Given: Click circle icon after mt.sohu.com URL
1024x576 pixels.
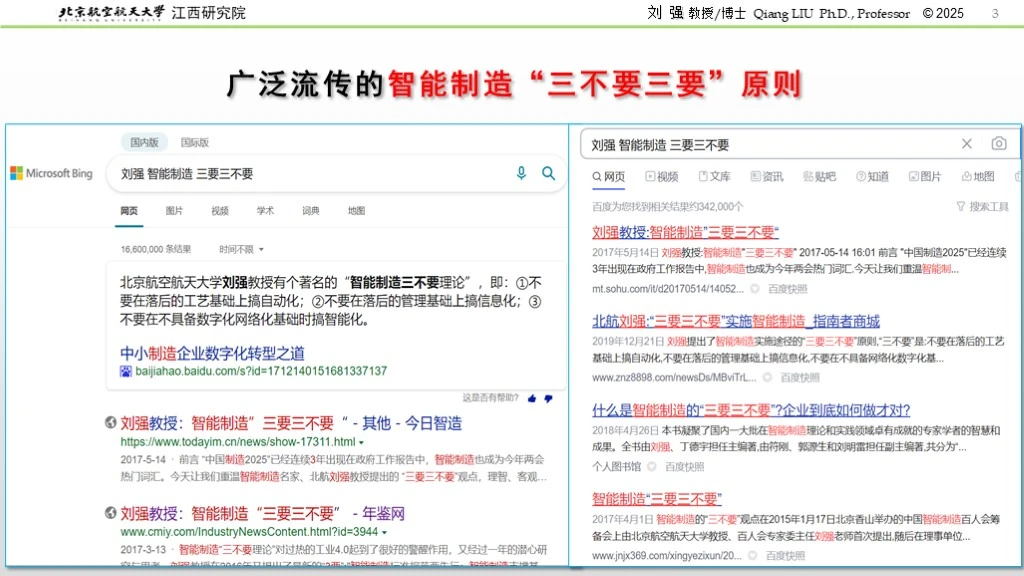Looking at the screenshot, I should click(755, 289).
